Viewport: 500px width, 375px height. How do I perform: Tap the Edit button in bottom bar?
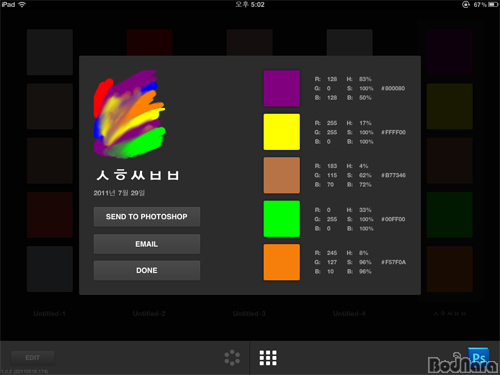[x=33, y=358]
